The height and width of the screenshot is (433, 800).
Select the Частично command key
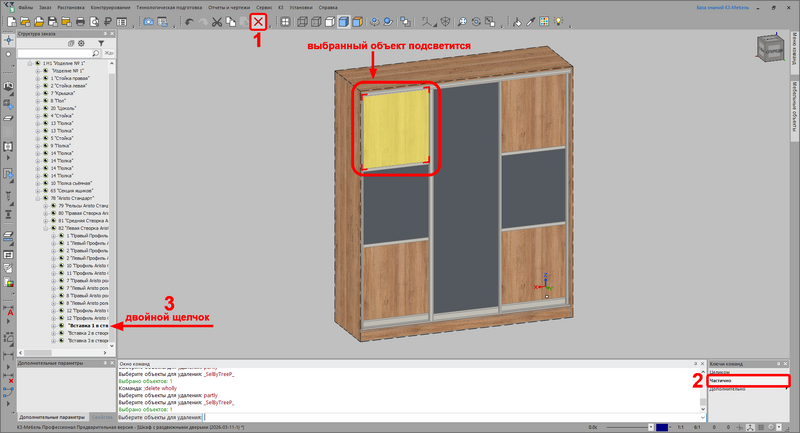[x=749, y=380]
